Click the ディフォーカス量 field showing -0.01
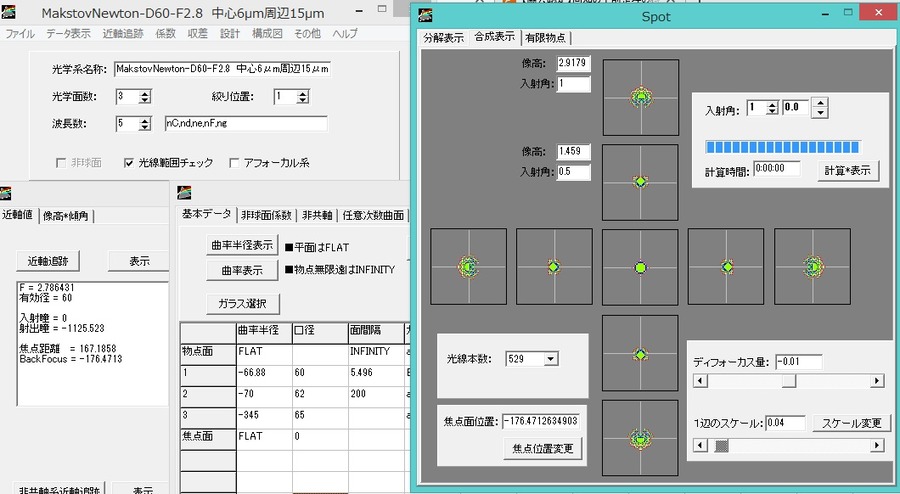Viewport: 900px width, 494px height. click(798, 361)
